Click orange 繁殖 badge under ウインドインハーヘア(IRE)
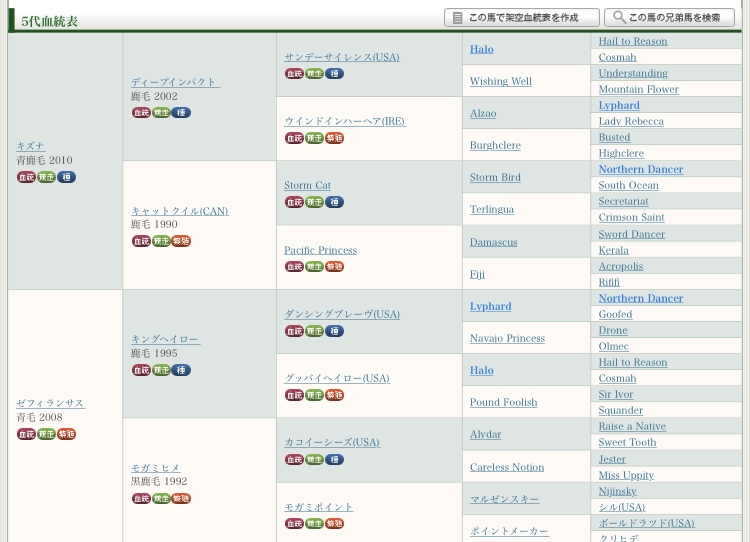Screen dimensions: 750x542 [x=334, y=138]
